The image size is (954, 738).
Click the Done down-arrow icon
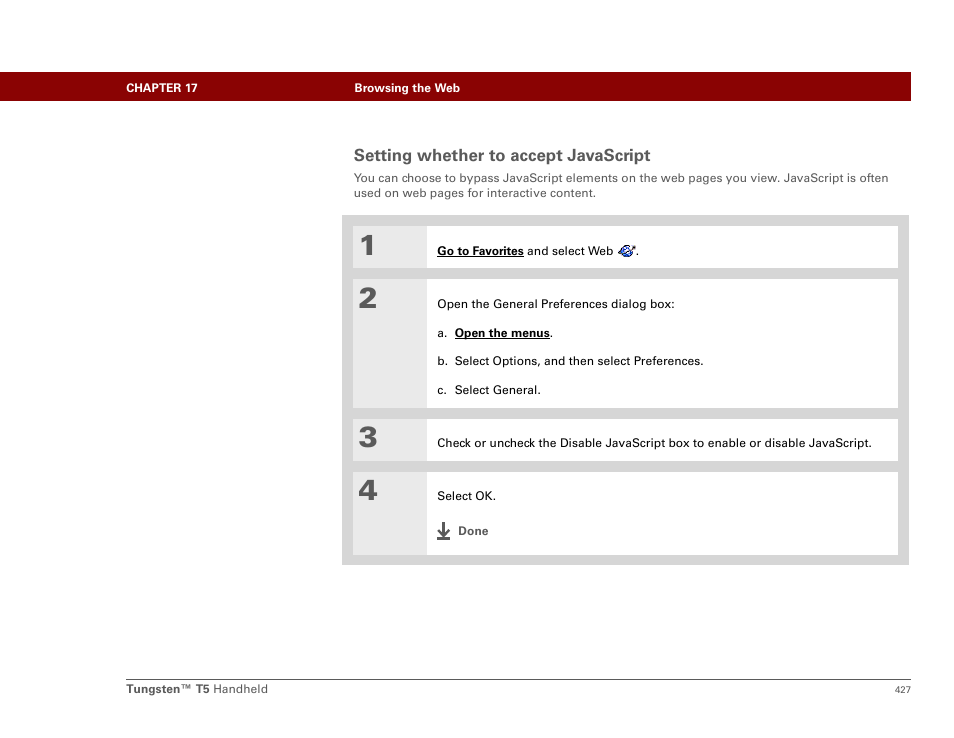[x=444, y=531]
